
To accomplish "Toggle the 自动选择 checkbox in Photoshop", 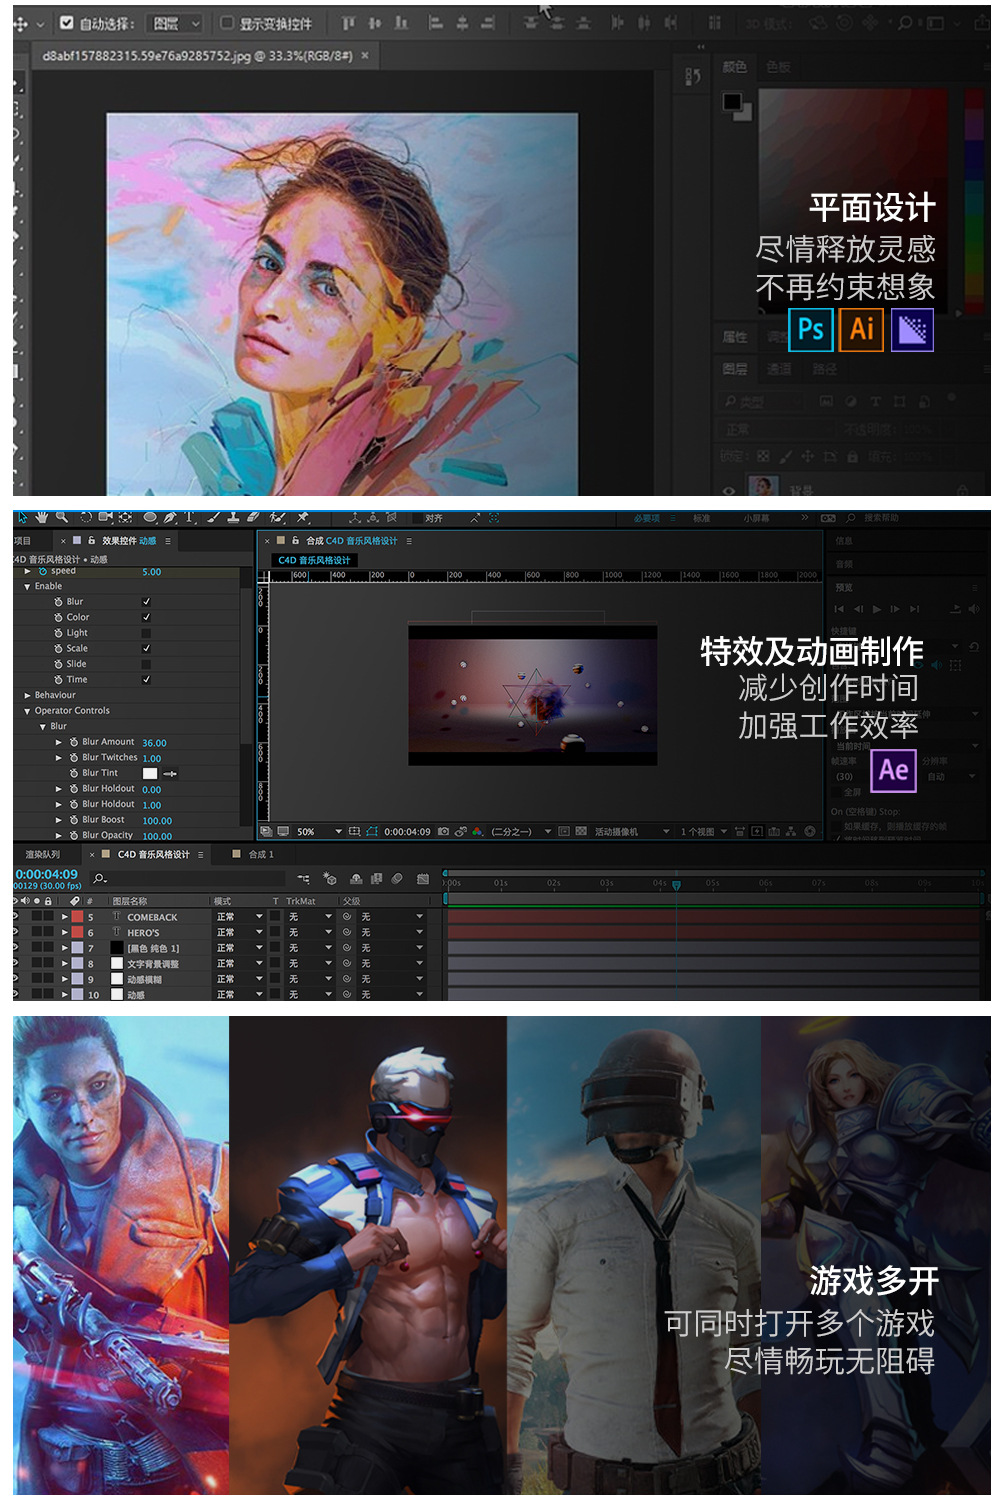I will tap(66, 23).
